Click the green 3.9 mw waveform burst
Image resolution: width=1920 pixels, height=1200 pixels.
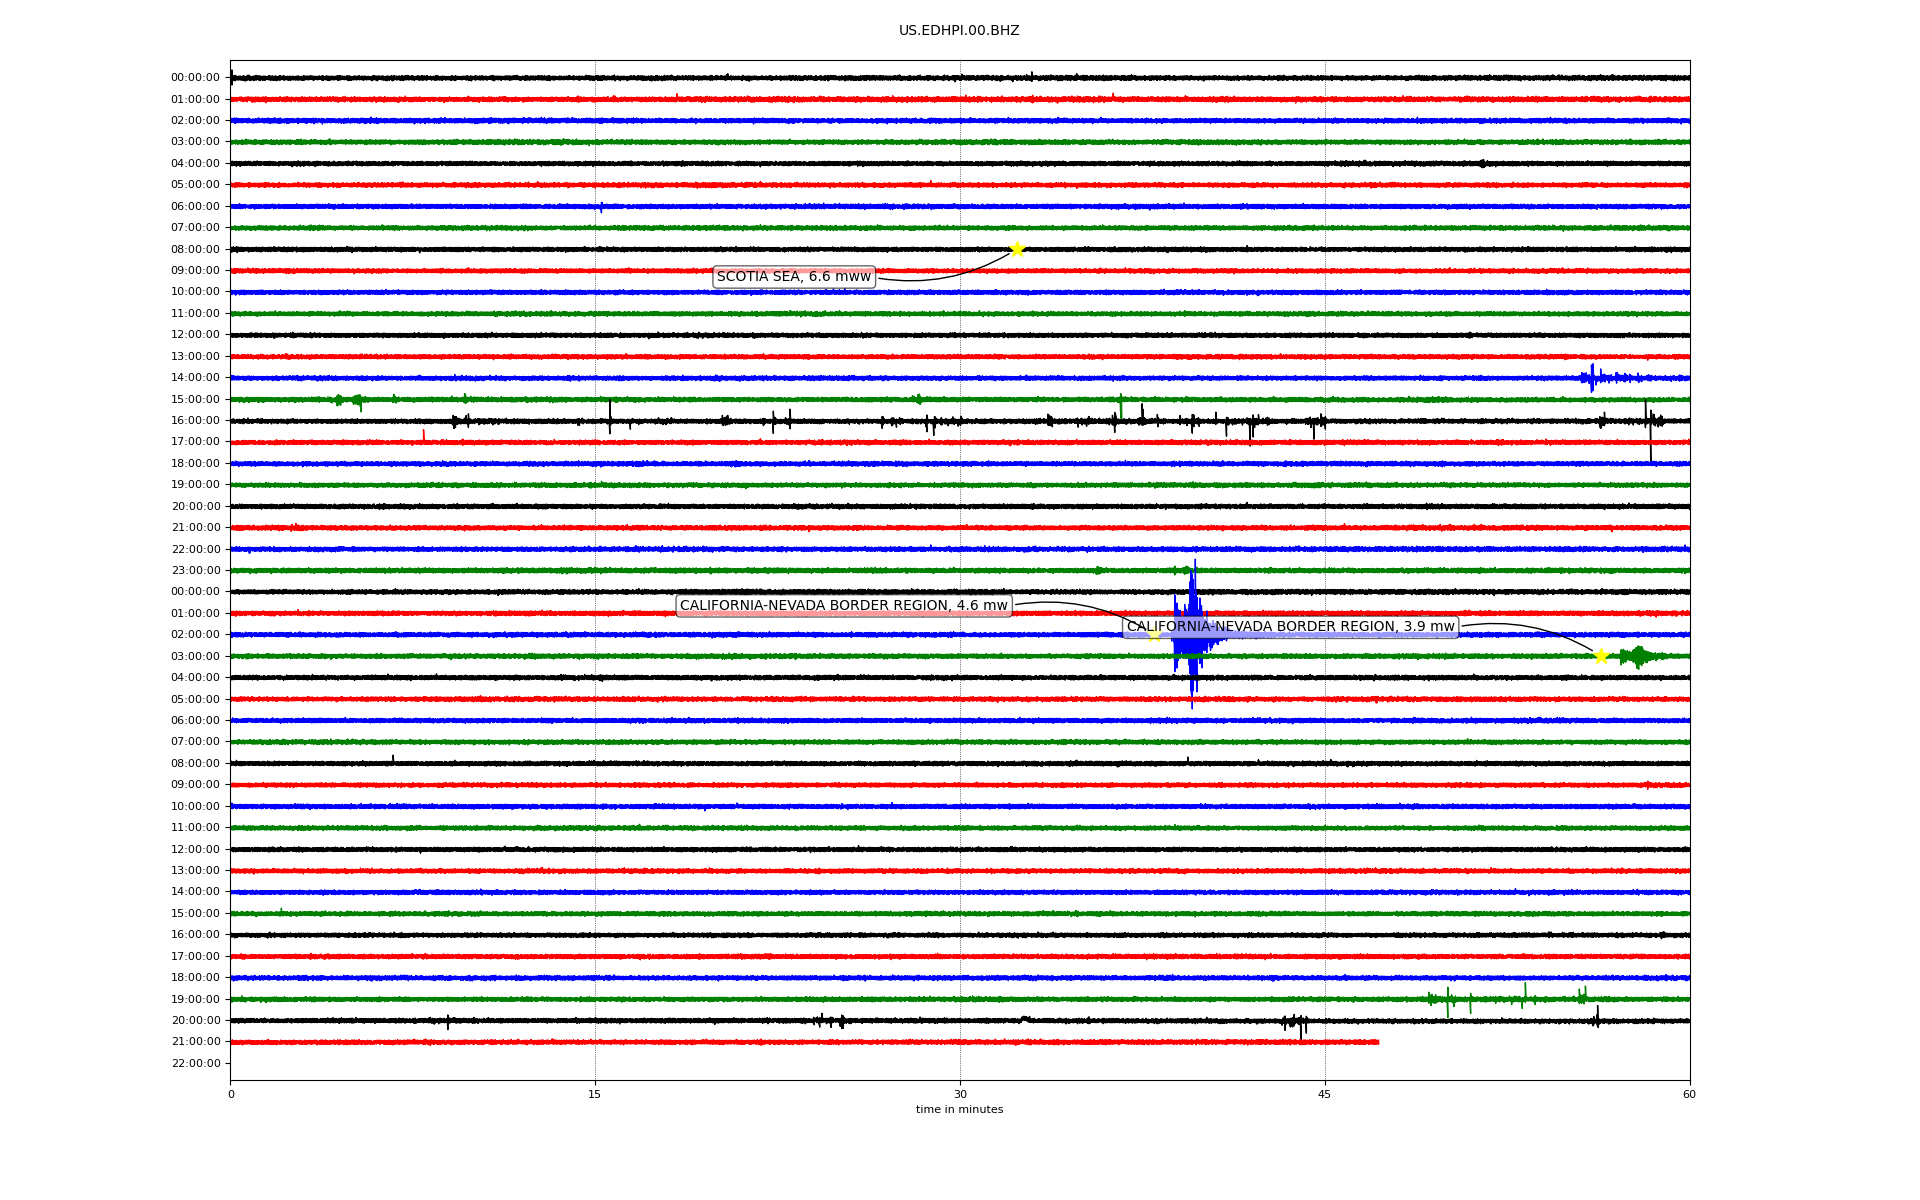click(x=1640, y=656)
